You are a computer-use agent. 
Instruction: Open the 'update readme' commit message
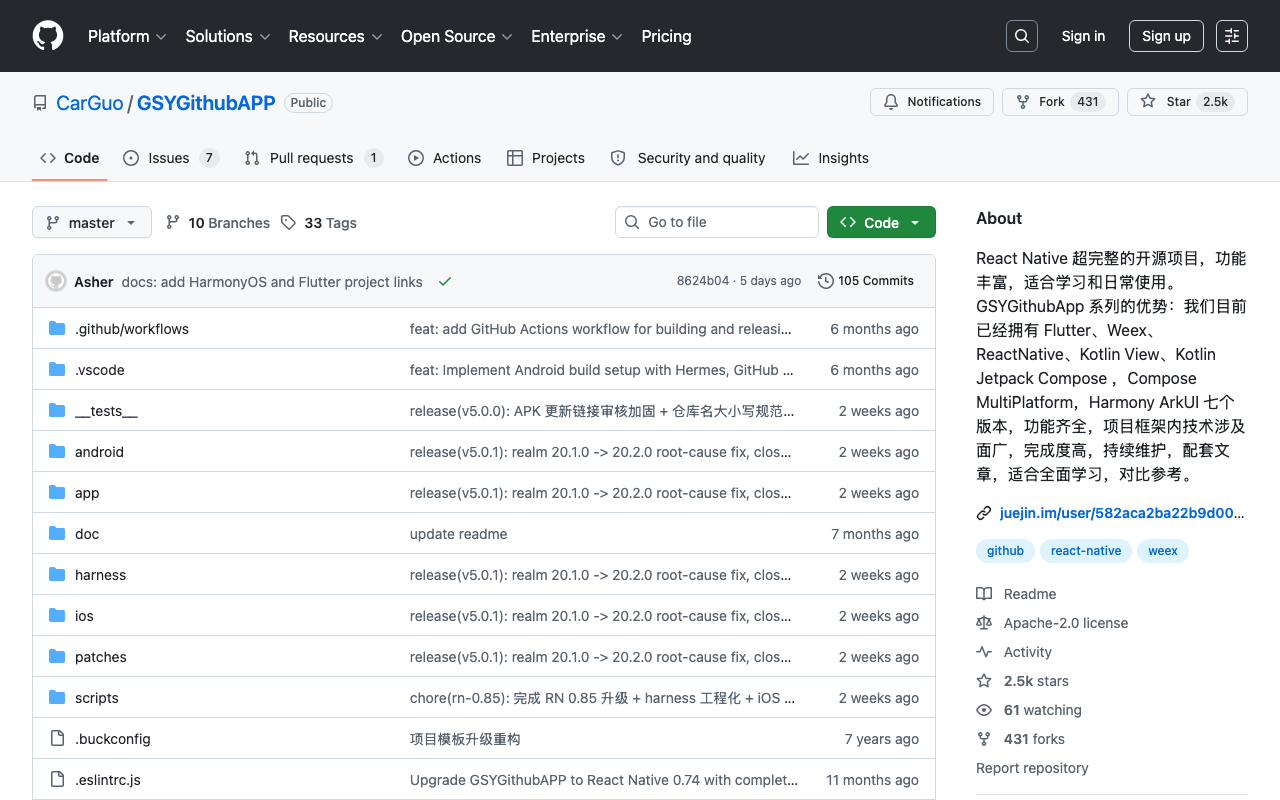[458, 534]
